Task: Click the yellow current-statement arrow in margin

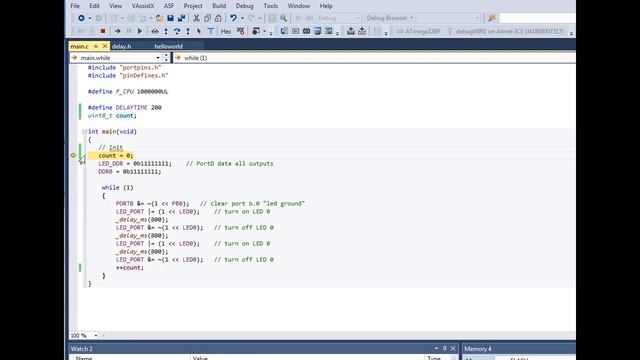Action: click(73, 156)
